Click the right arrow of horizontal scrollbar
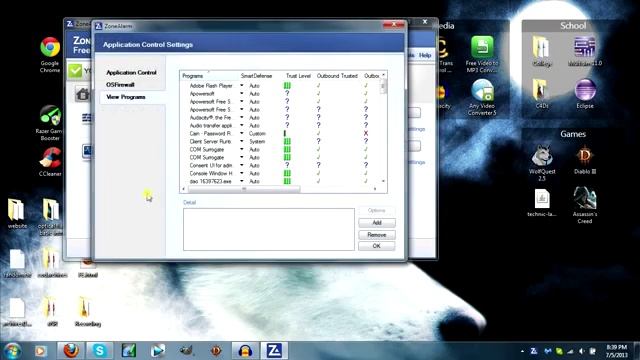 point(375,189)
